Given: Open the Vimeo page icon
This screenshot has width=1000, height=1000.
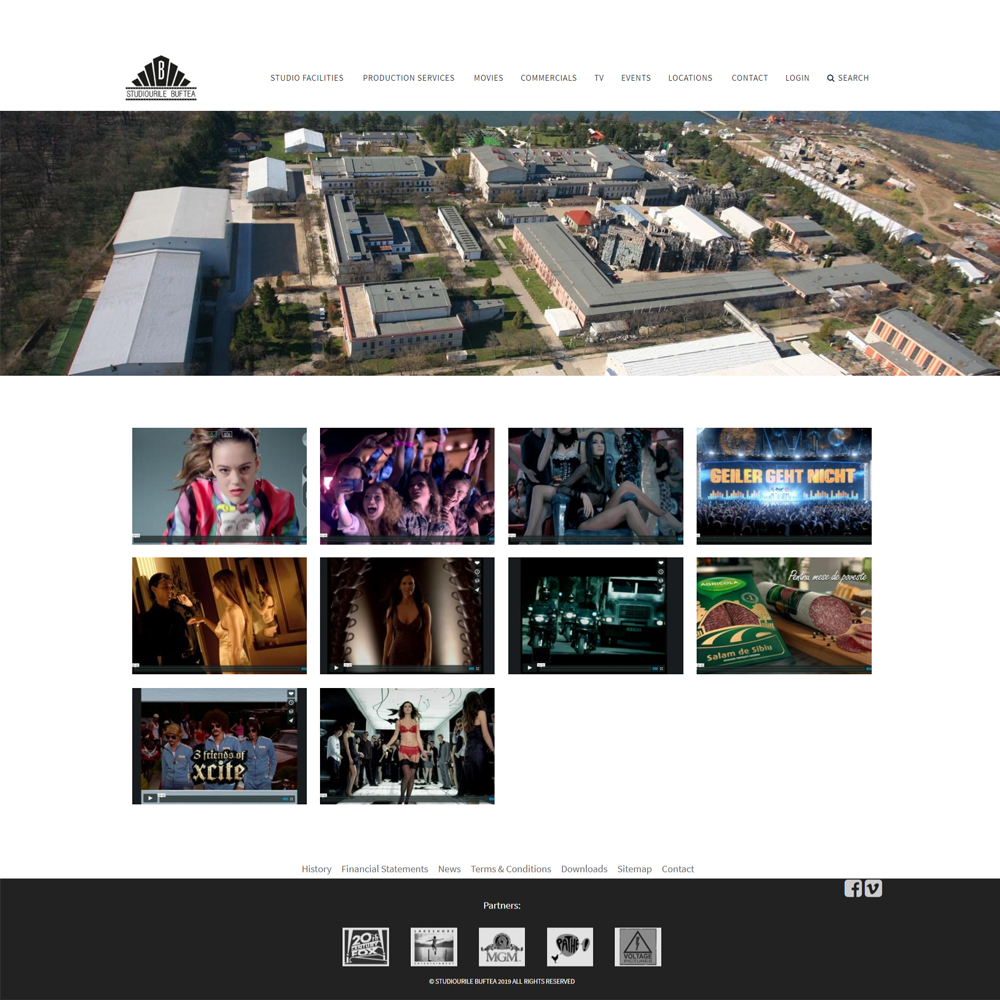Looking at the screenshot, I should coord(873,888).
